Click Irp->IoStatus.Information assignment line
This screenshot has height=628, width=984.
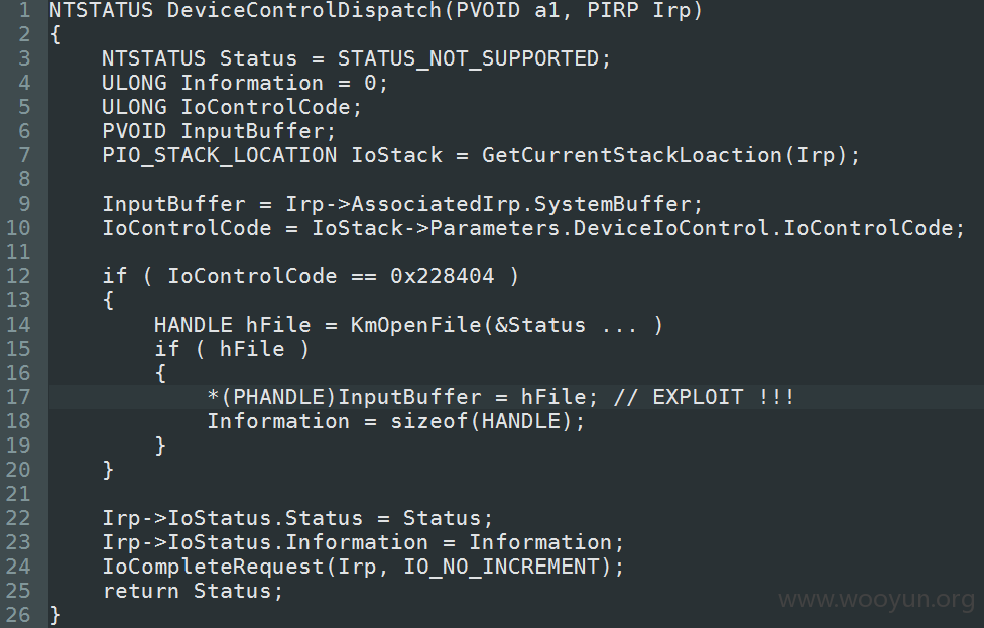pyautogui.click(x=363, y=542)
